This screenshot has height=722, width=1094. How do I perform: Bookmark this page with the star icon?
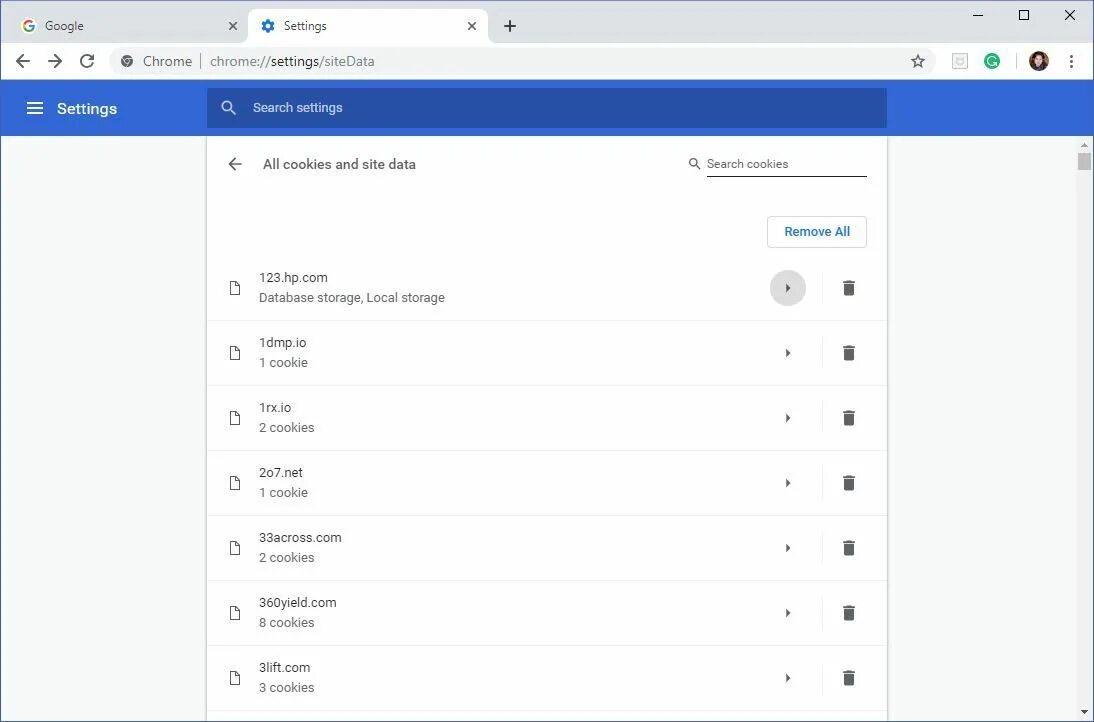point(917,61)
